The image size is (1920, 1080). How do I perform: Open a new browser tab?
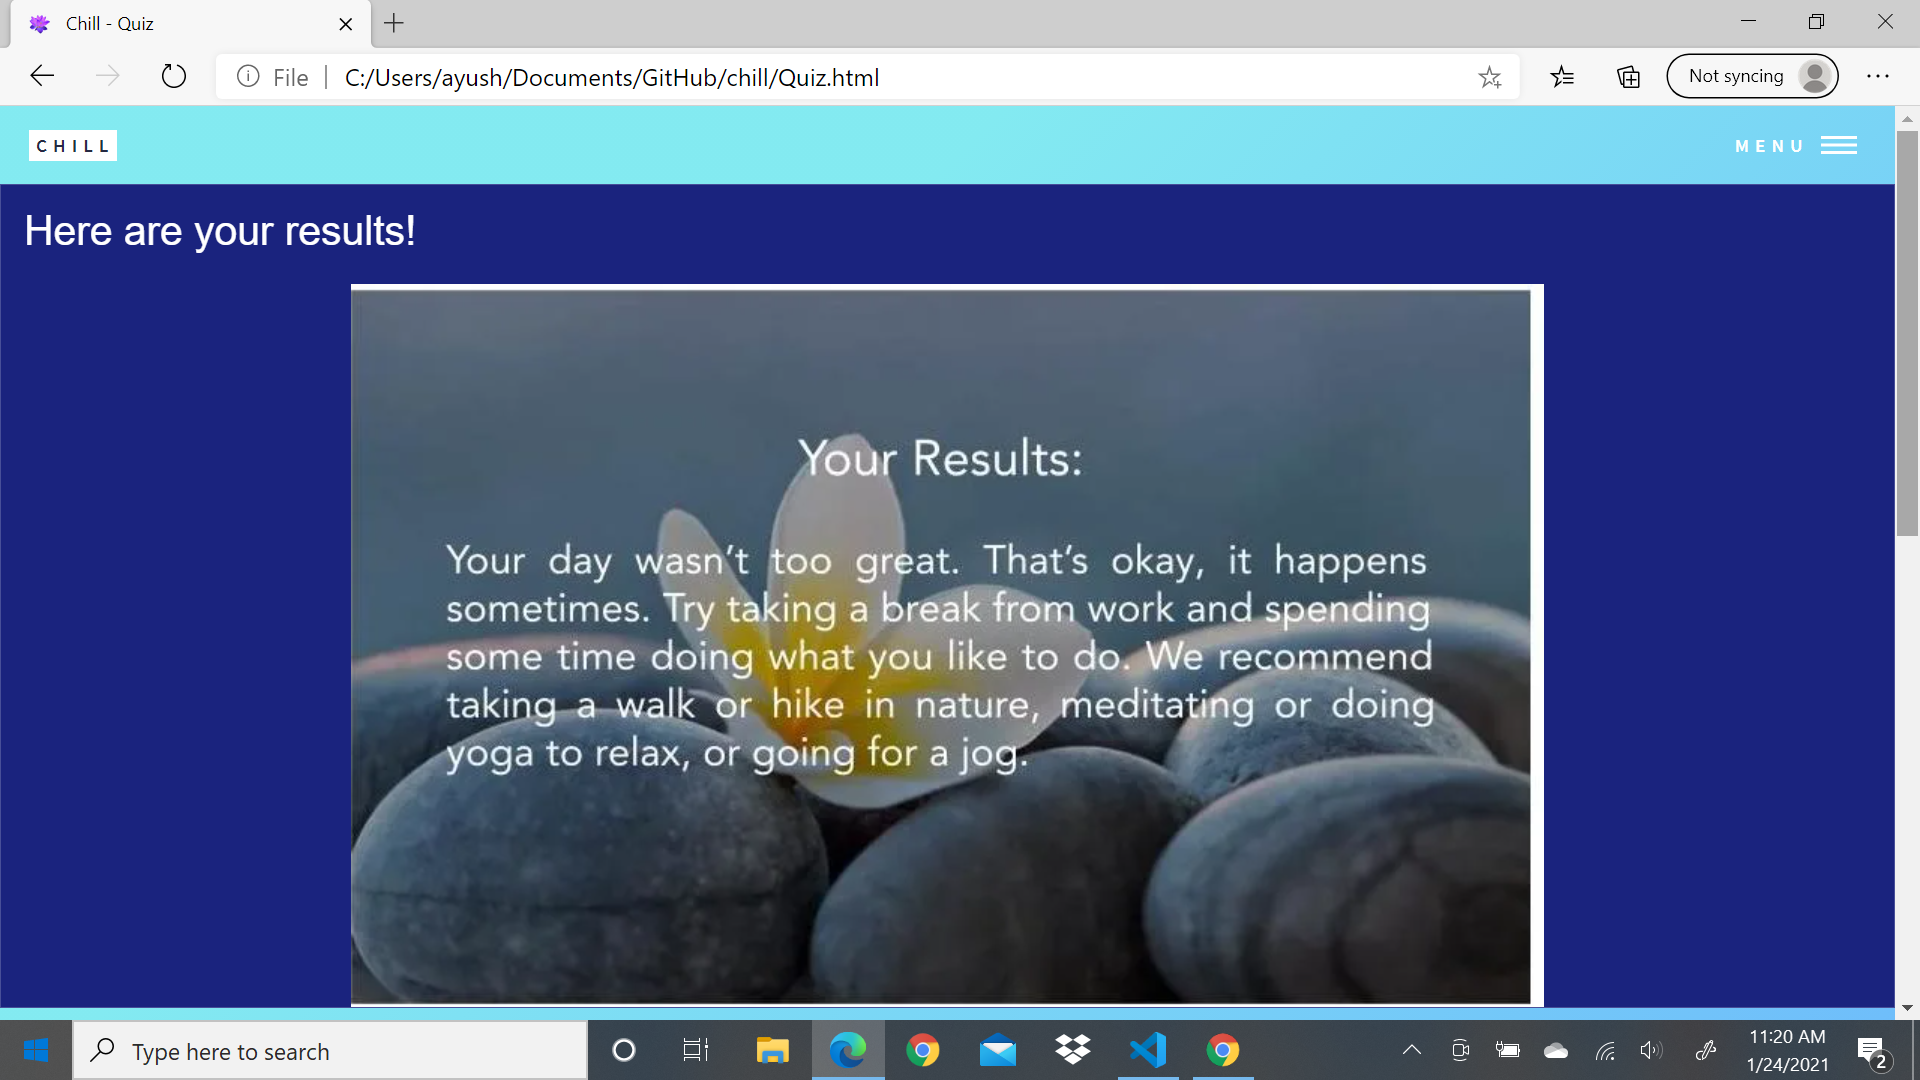tap(394, 23)
